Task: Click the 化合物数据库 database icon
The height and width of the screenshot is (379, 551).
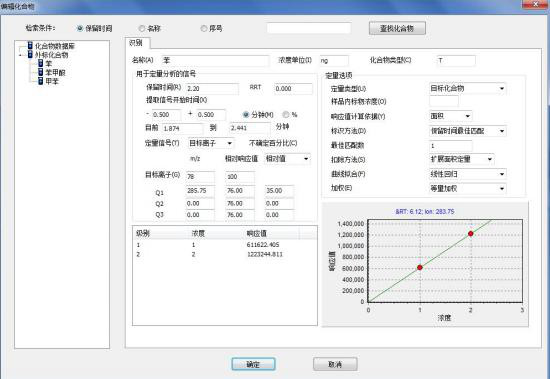Action: (x=30, y=46)
